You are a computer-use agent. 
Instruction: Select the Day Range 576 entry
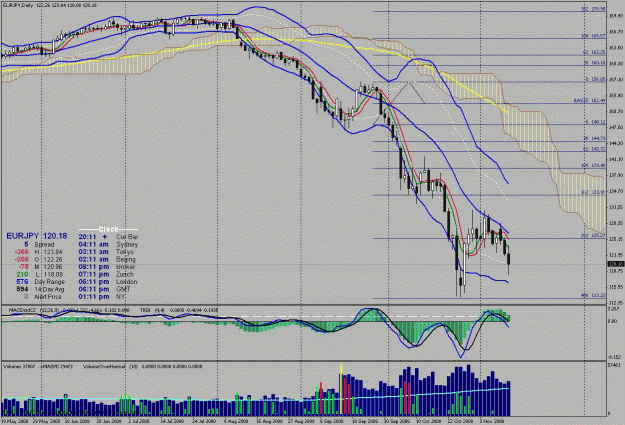pos(40,281)
